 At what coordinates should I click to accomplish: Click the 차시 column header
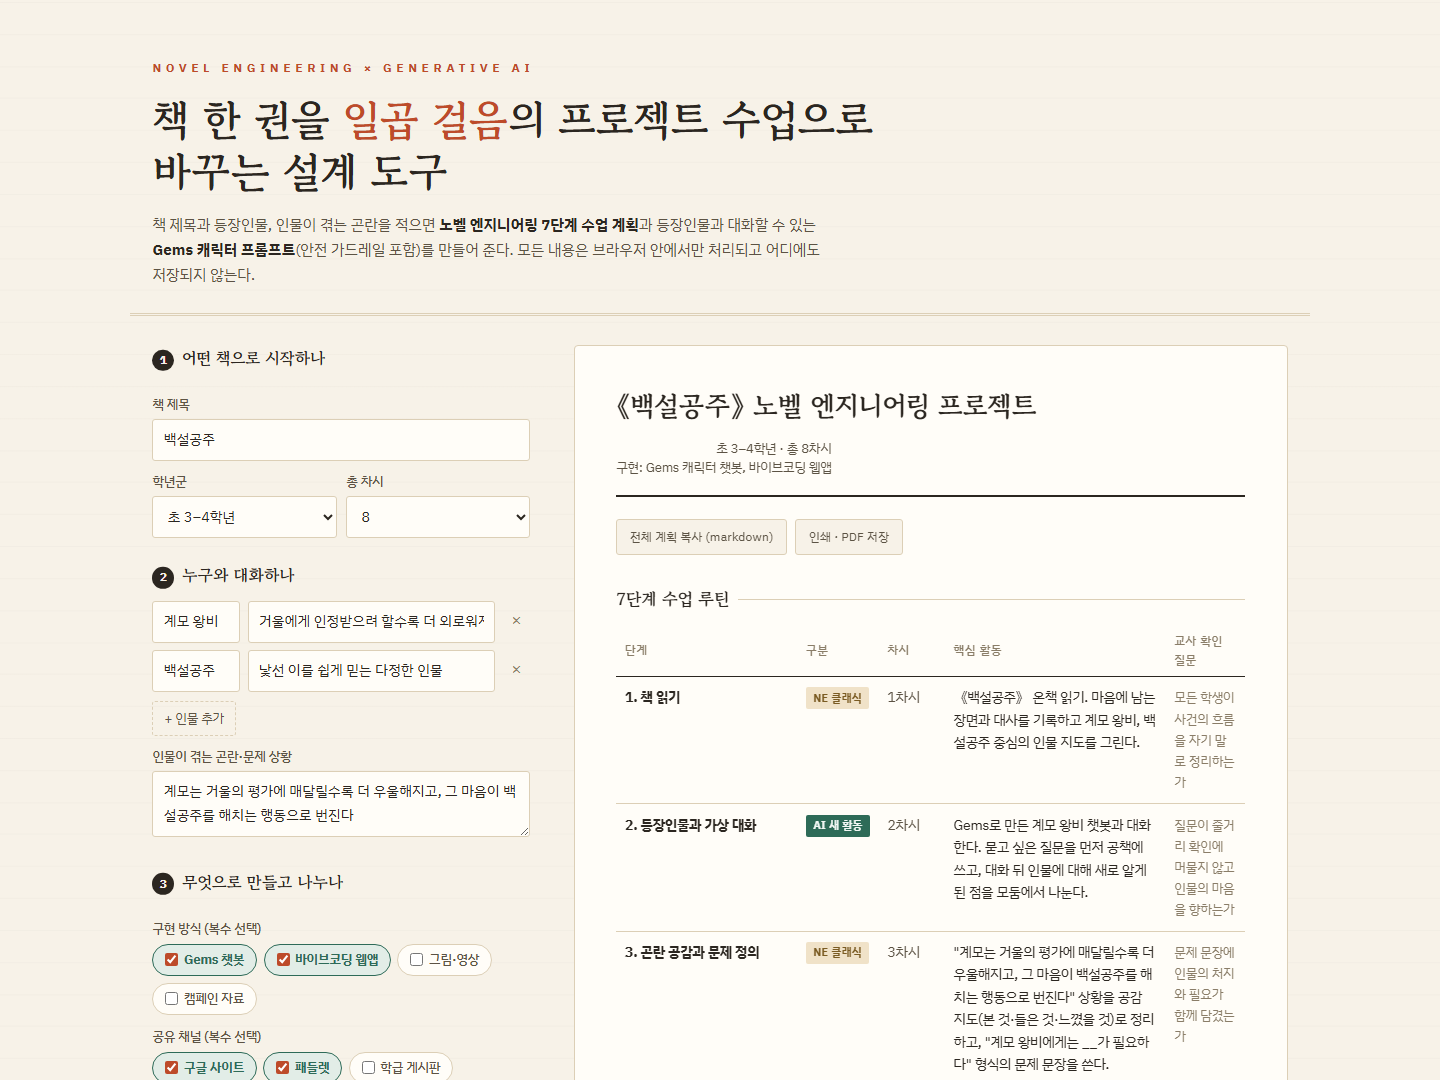(x=898, y=651)
